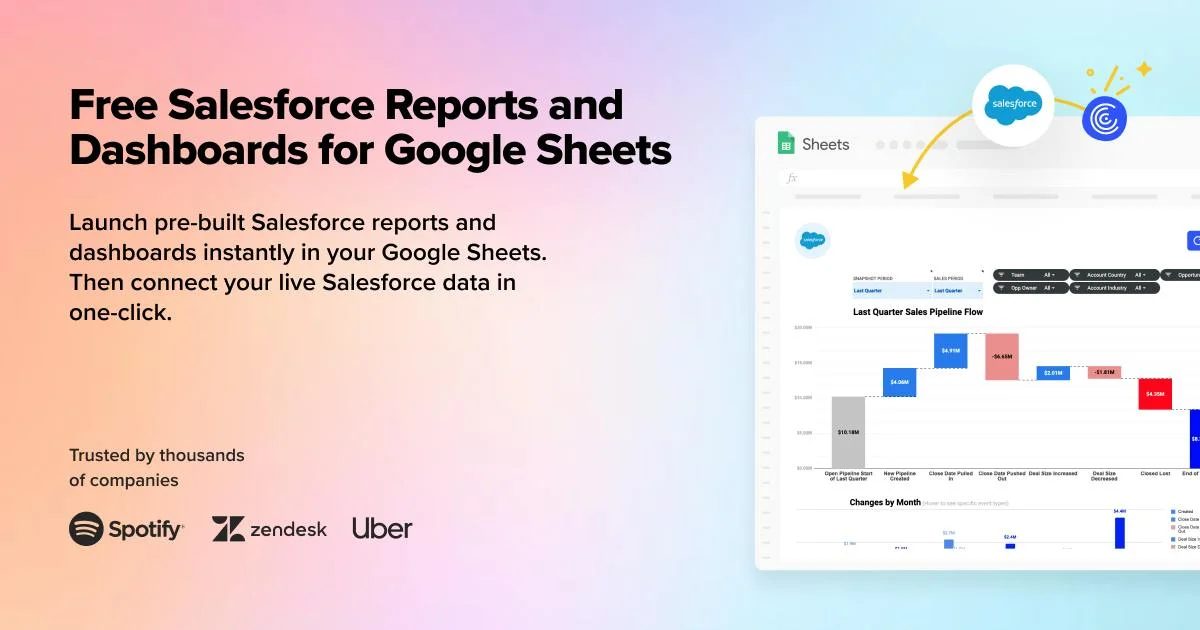Open the Snapshot Period Last Quarter dropdown
The image size is (1200, 630).
(892, 291)
